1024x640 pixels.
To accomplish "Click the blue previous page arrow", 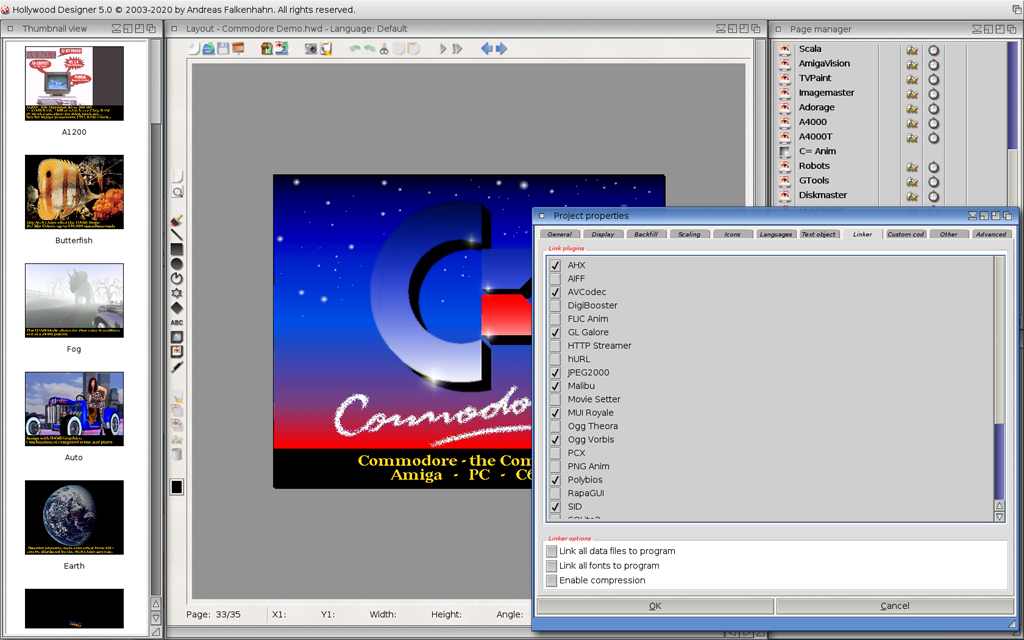I will pyautogui.click(x=487, y=48).
